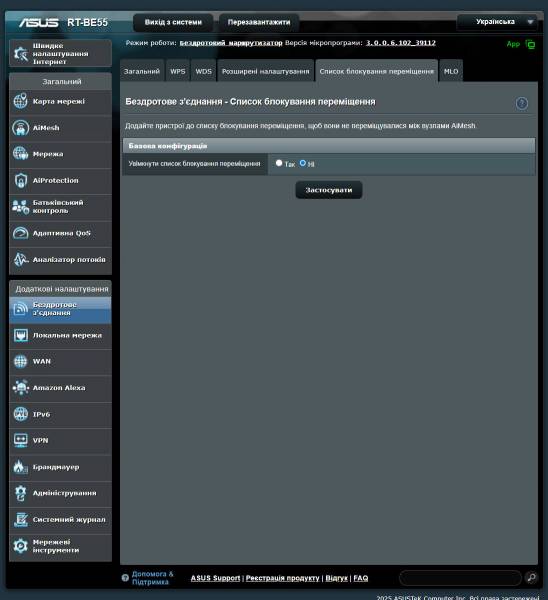Click the green App icon in header

[x=530, y=44]
